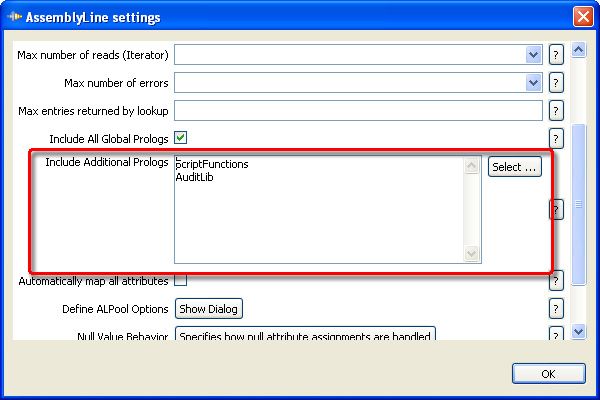Expand Max number of errors dropdown
The image size is (600, 400).
[x=533, y=83]
